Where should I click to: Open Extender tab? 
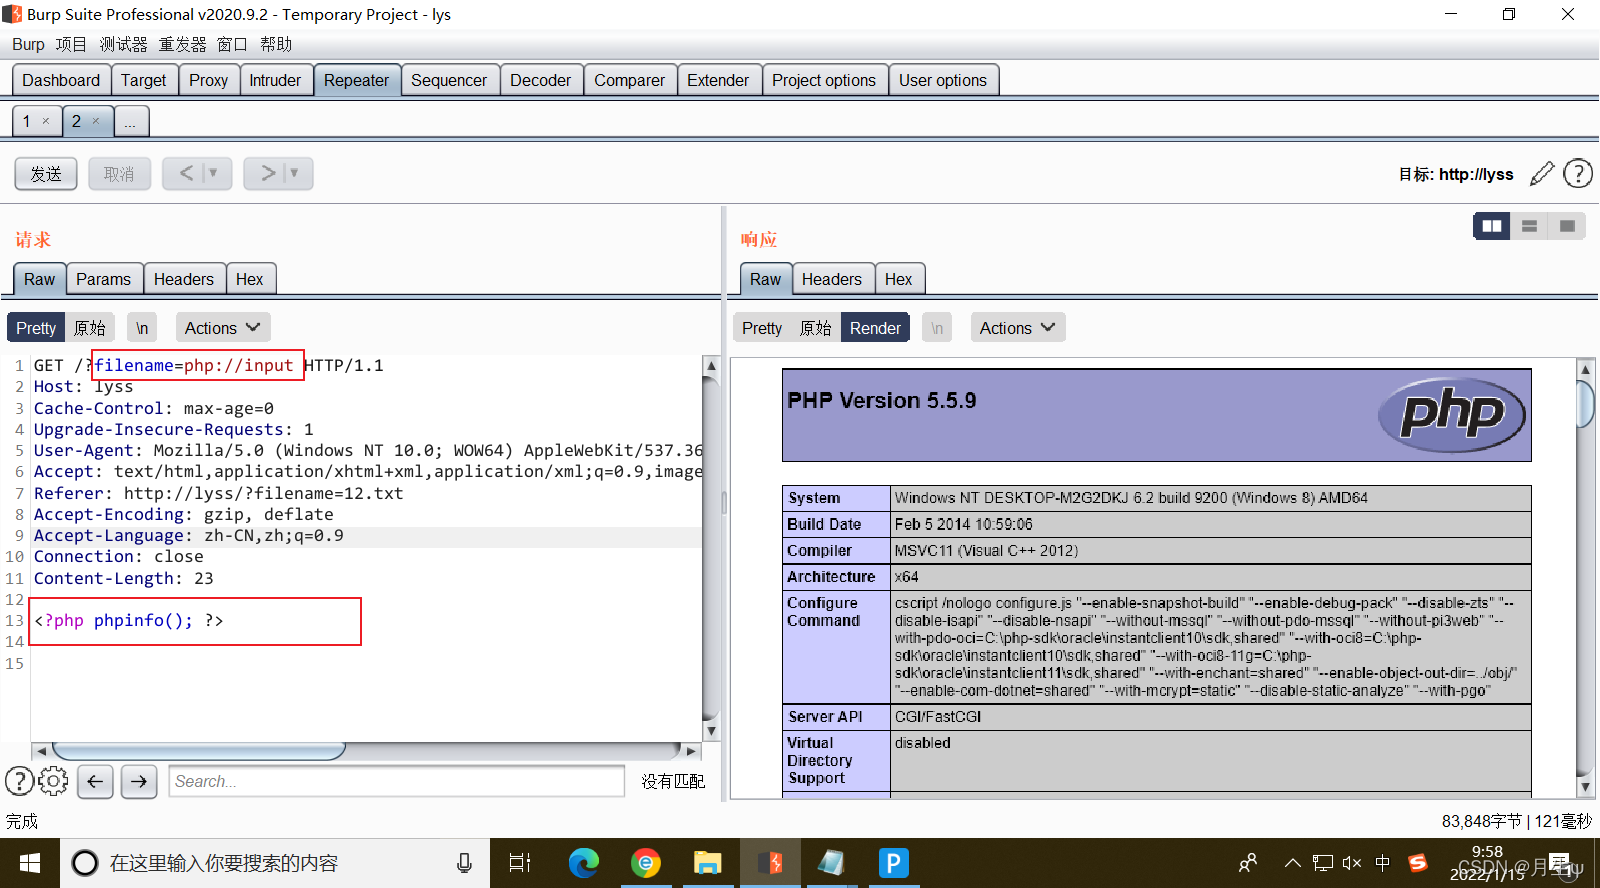(718, 80)
